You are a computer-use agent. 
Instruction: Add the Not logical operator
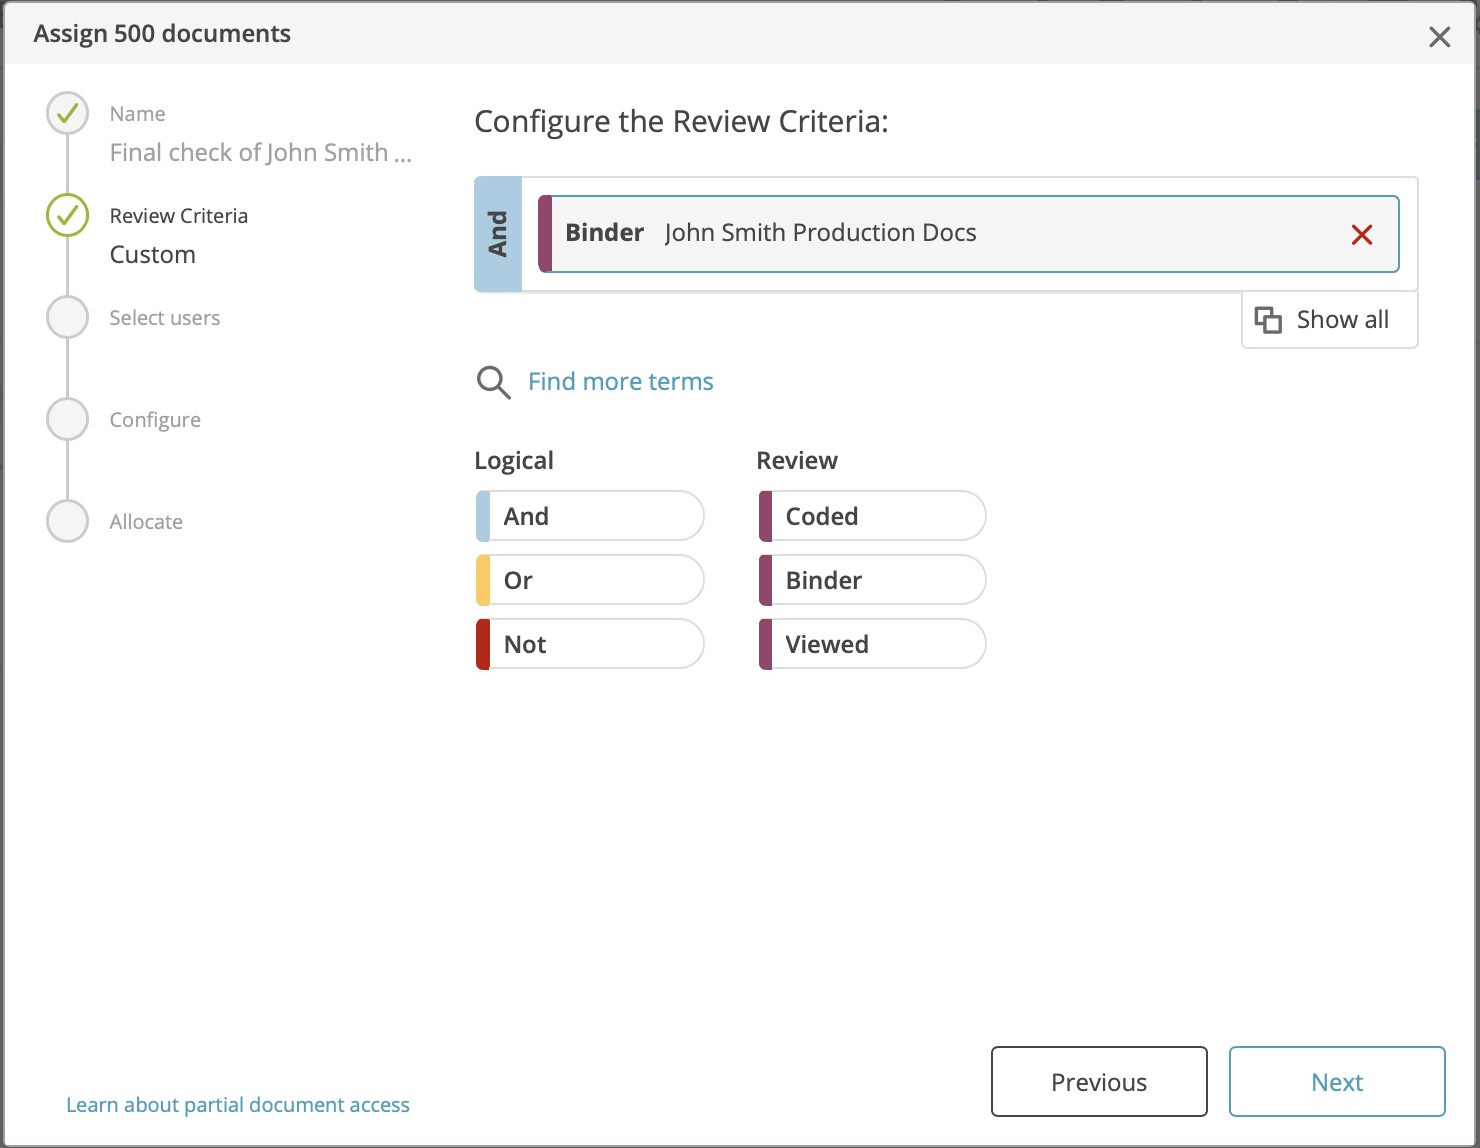click(x=590, y=644)
